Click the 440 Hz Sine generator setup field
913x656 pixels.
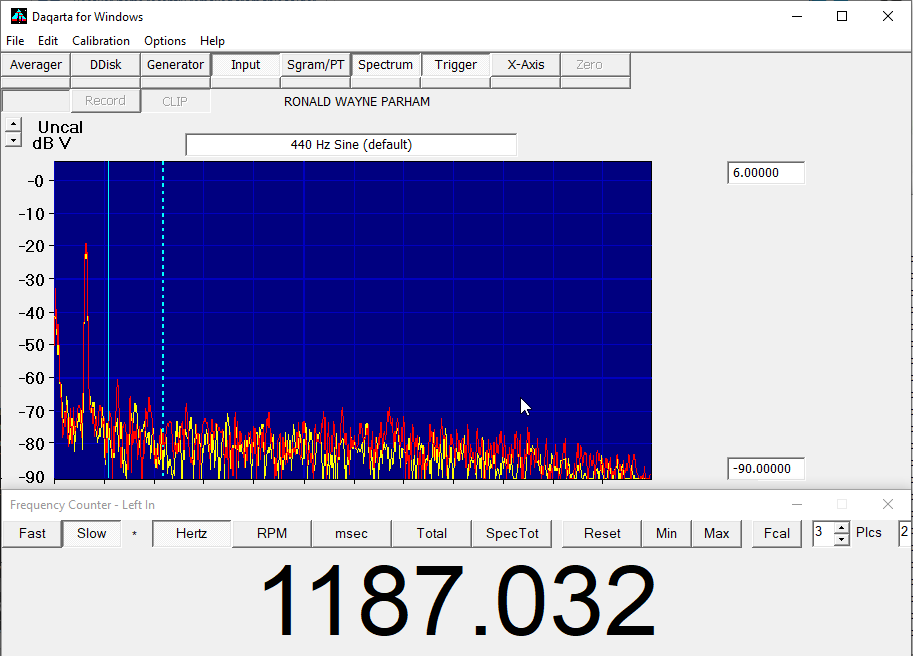click(351, 145)
